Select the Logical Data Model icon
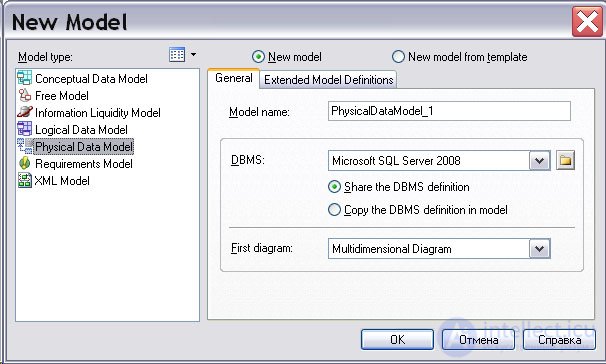 coord(25,129)
